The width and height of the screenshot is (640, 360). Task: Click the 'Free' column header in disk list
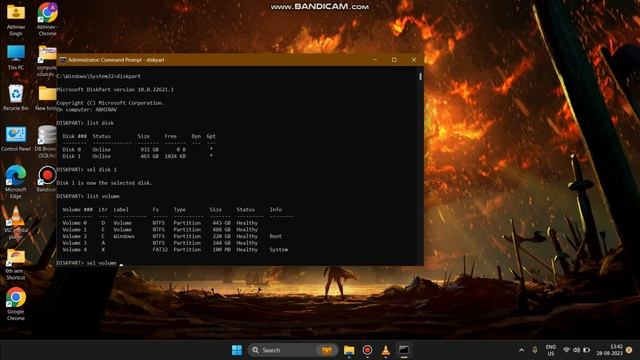tap(171, 136)
